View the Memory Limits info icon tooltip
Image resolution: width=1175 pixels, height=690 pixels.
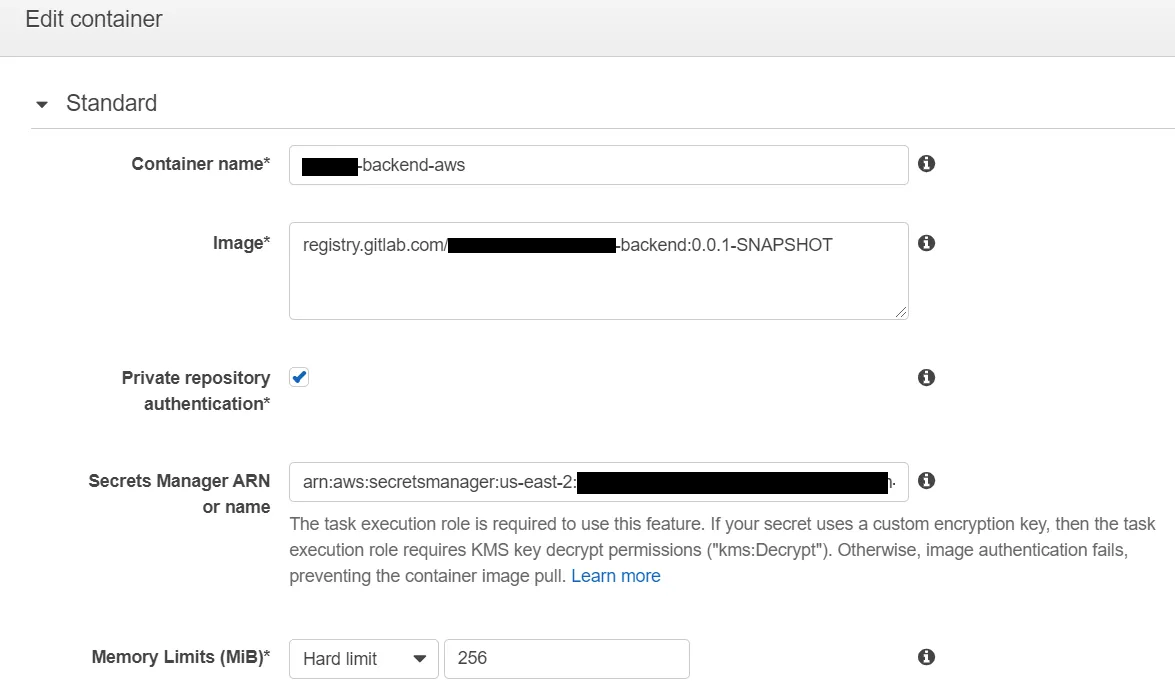point(926,657)
